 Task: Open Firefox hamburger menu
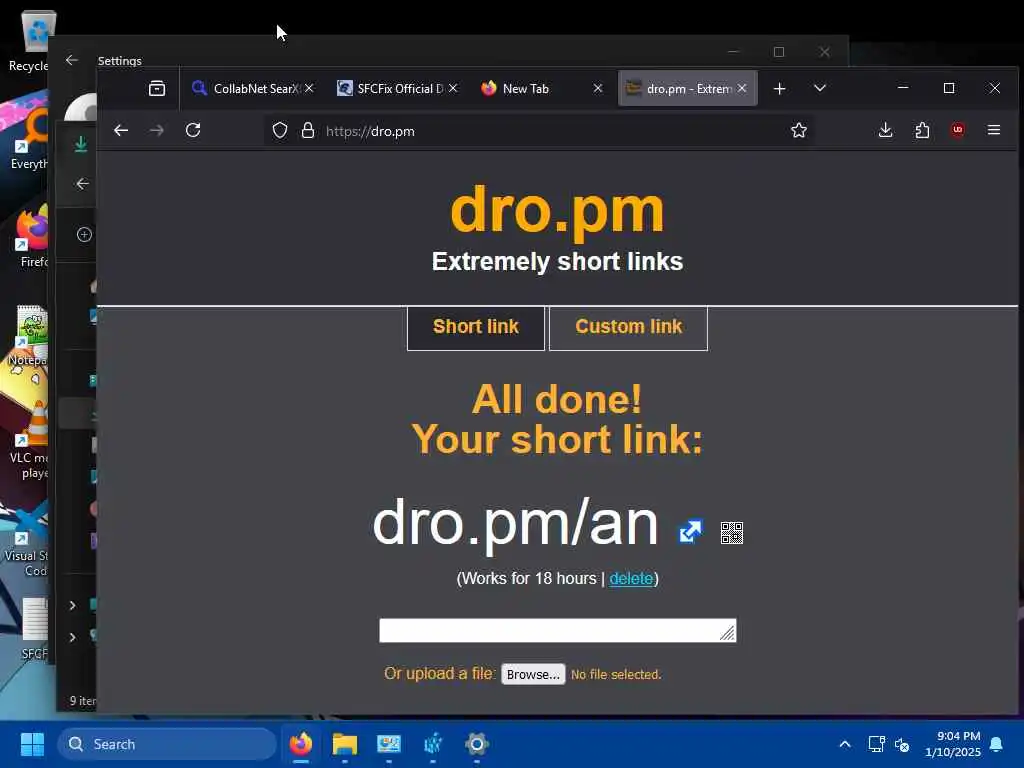coord(994,130)
